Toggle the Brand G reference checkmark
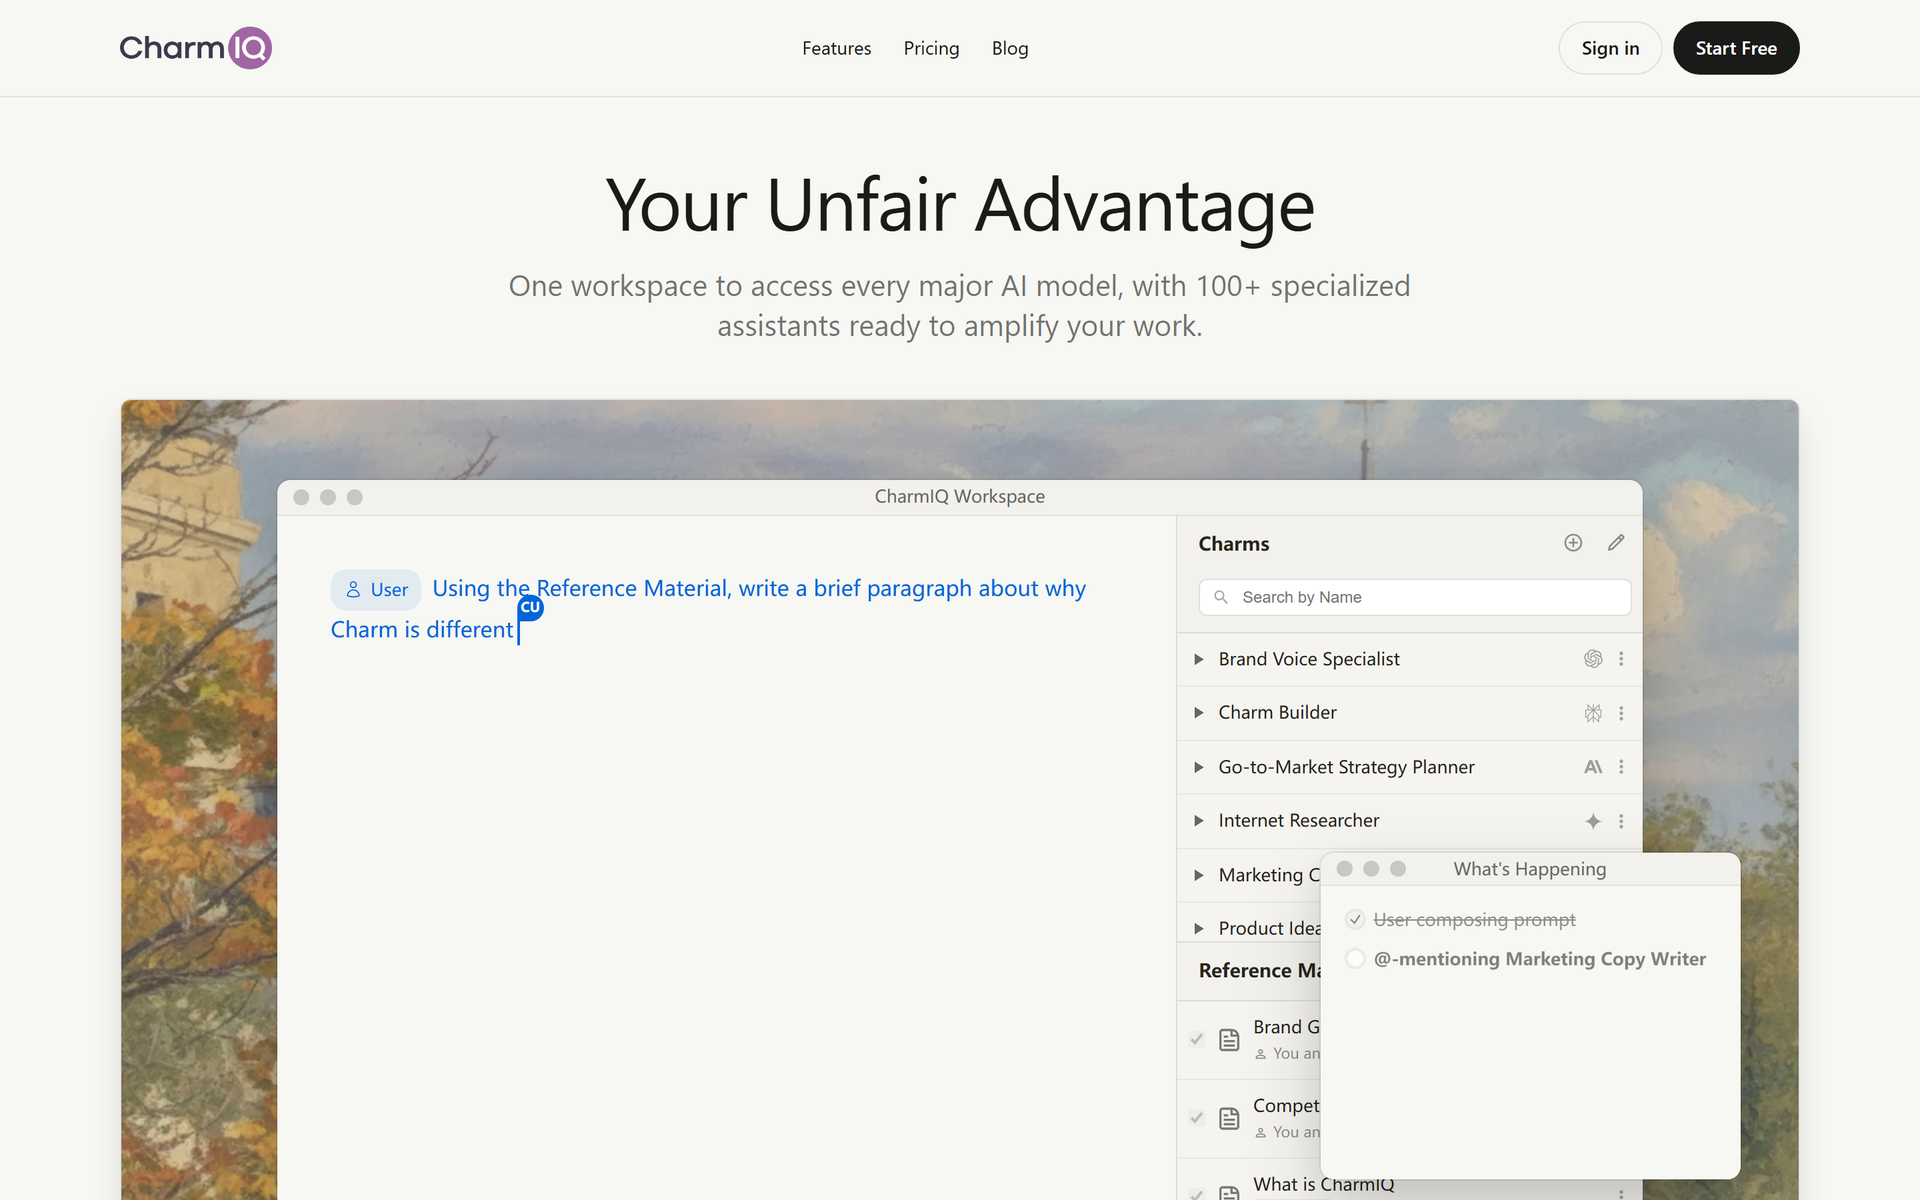1920x1200 pixels. coord(1196,1039)
